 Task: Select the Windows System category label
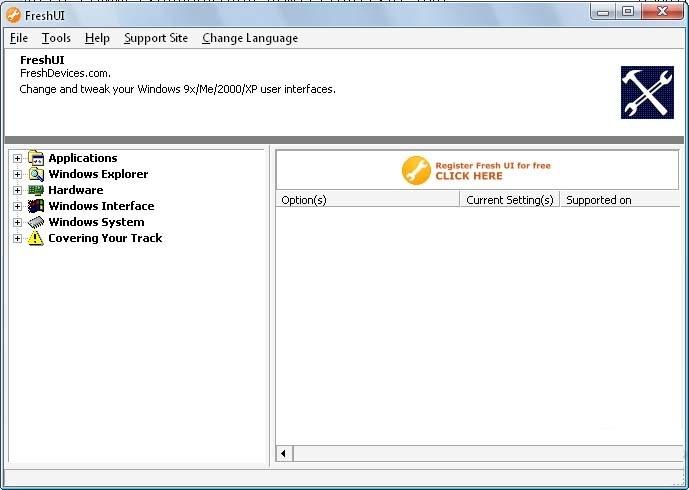coord(96,222)
